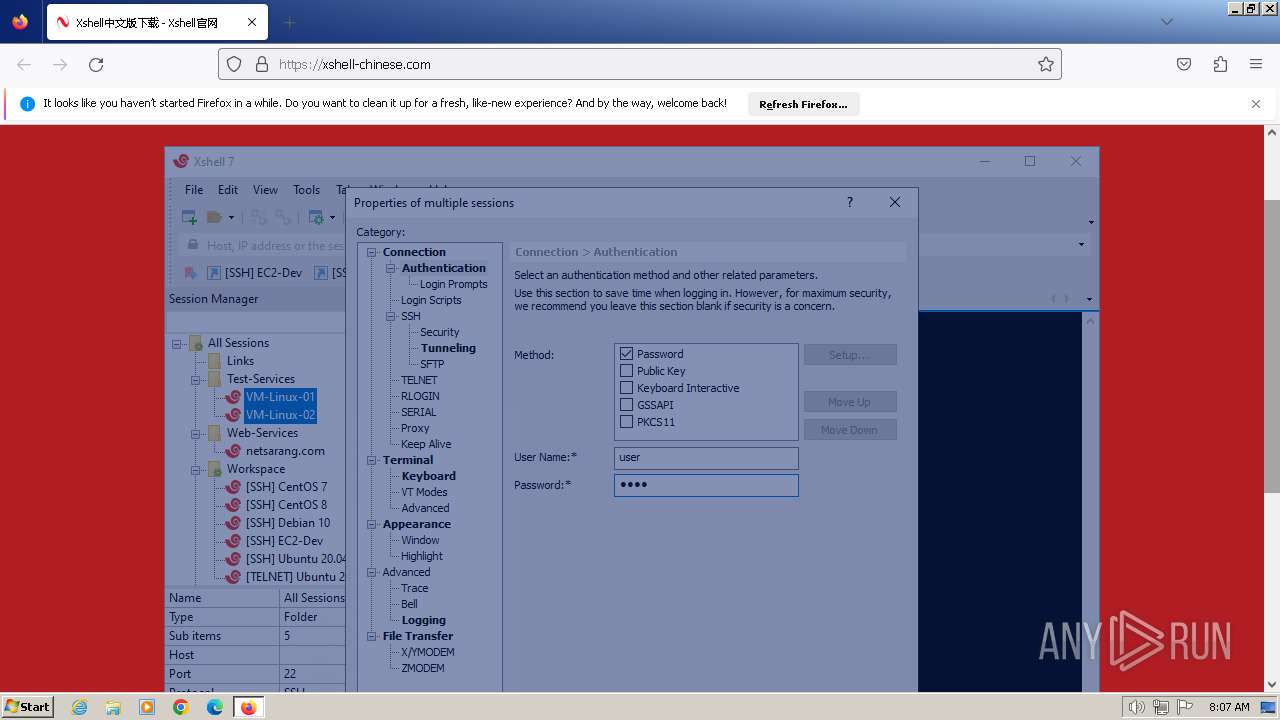Open the Save to Pocket icon
This screenshot has width=1280, height=720.
(1184, 64)
